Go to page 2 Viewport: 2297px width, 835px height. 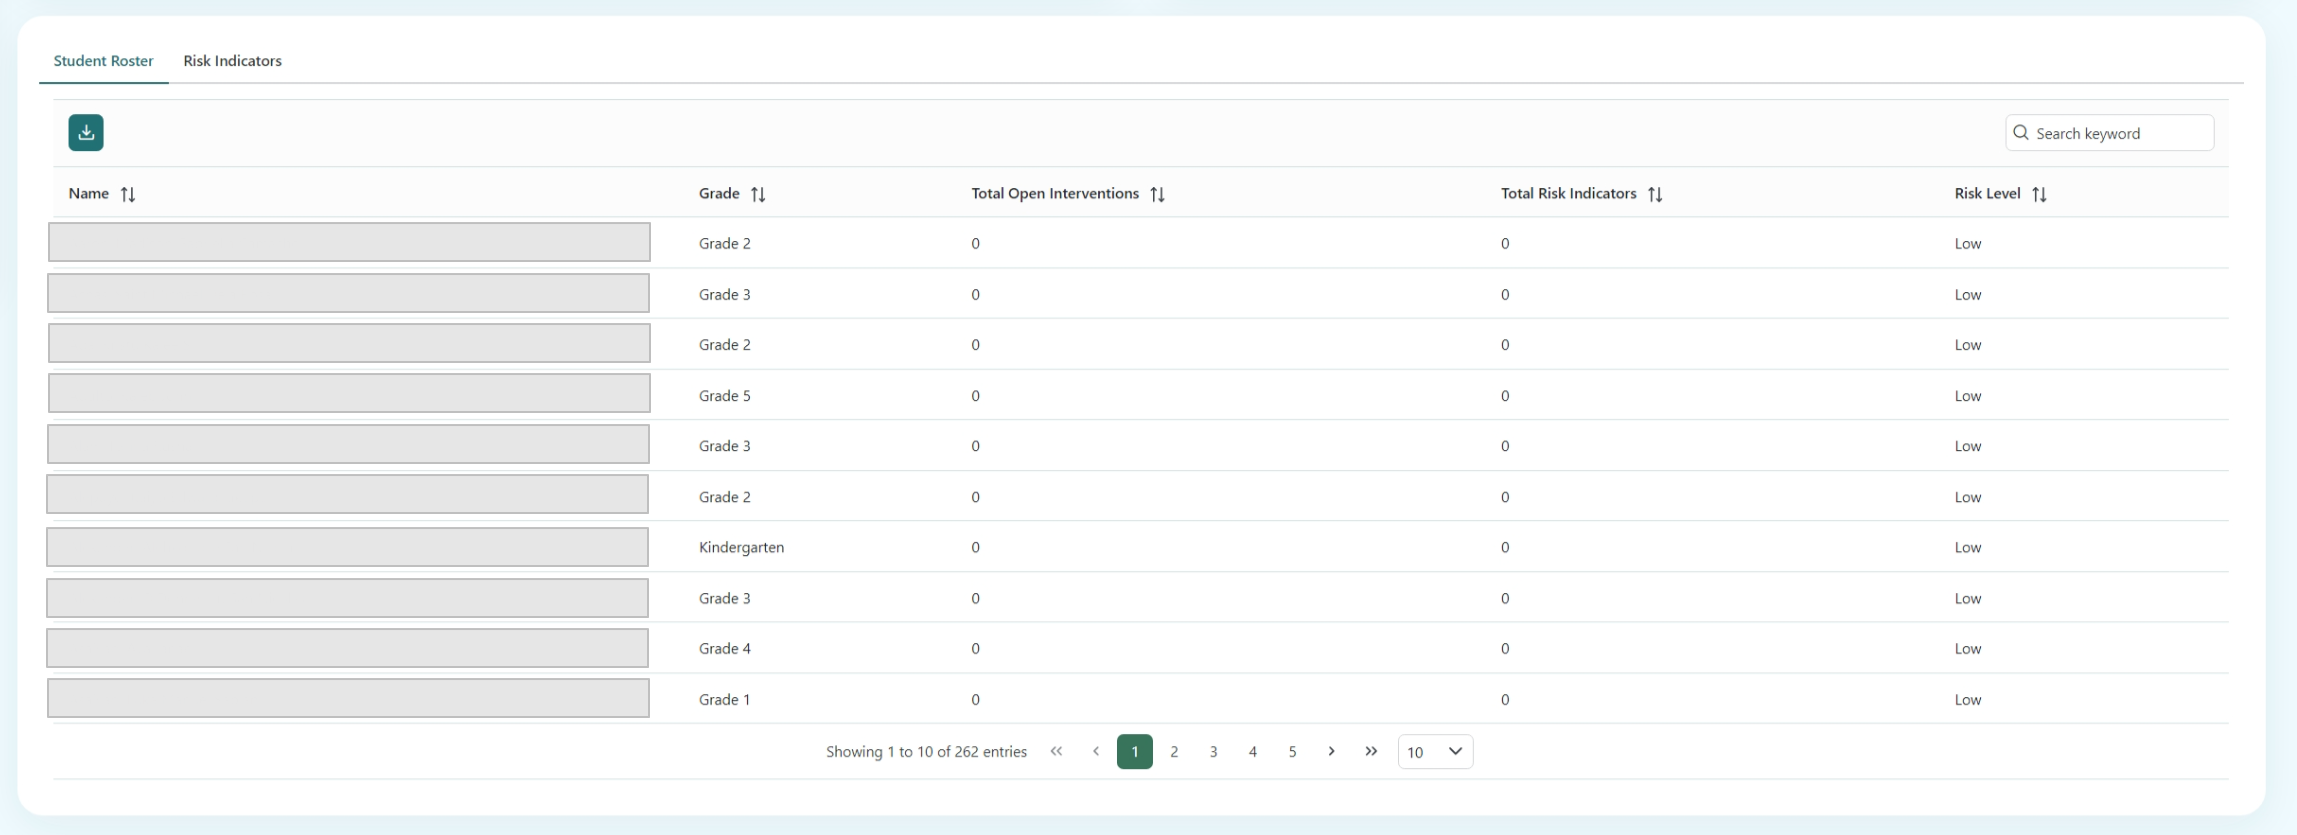[1174, 752]
